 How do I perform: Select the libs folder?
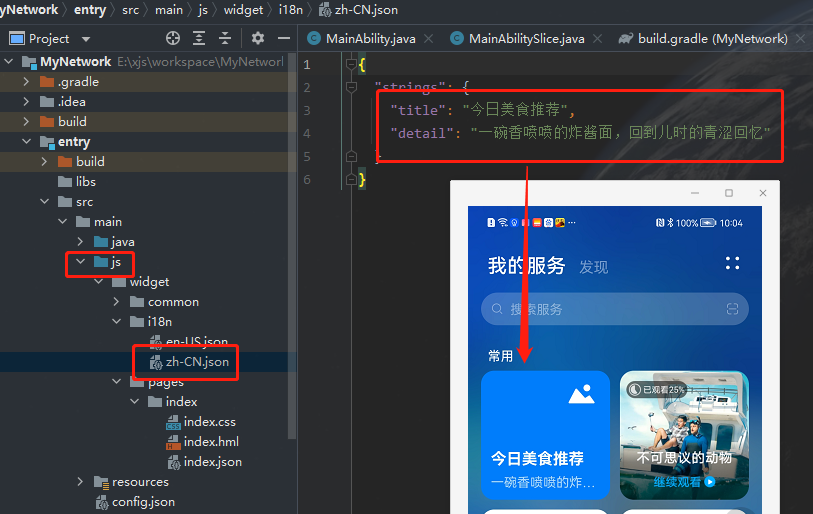point(77,182)
